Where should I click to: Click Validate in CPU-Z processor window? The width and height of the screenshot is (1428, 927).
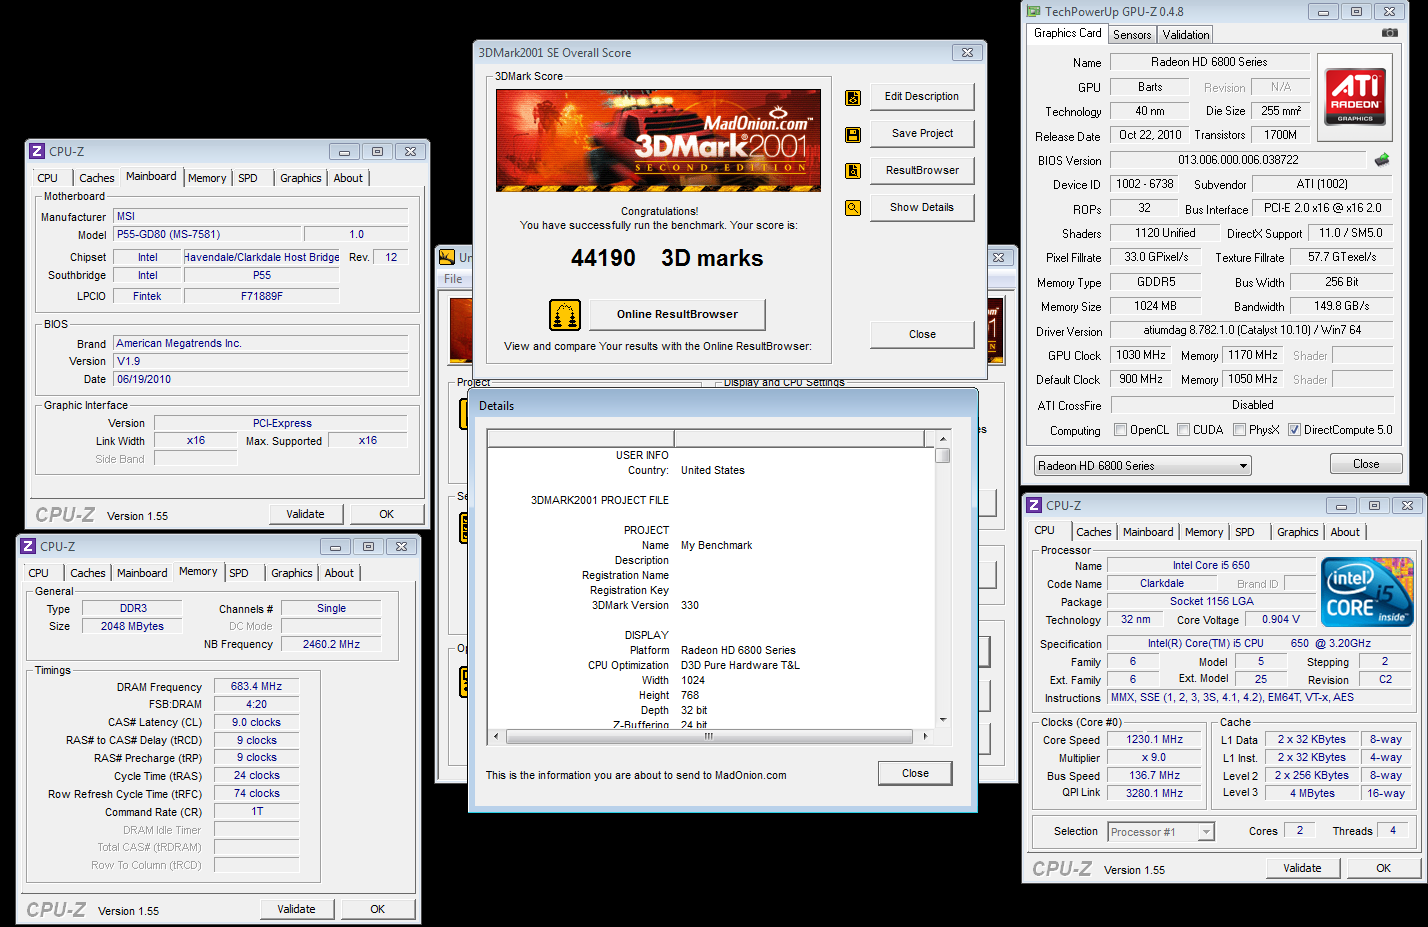tap(1302, 869)
